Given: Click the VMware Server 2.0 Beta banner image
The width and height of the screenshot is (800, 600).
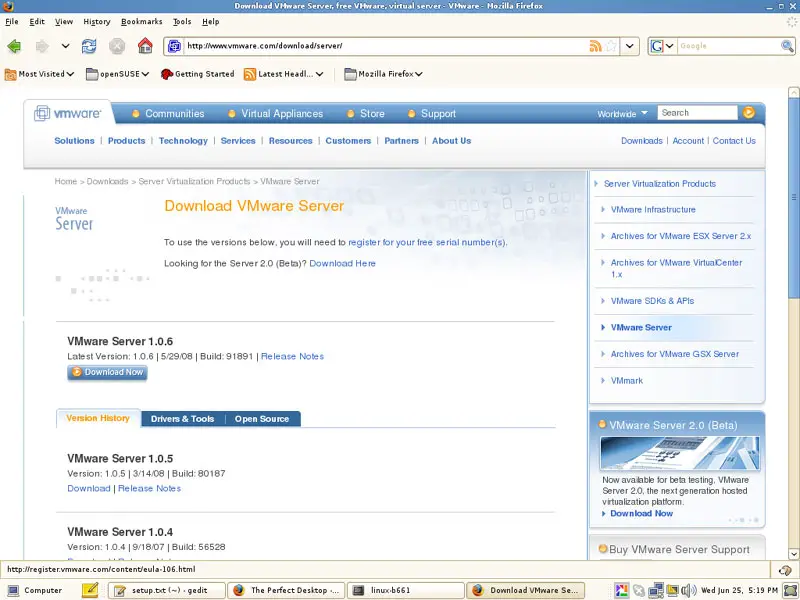Looking at the screenshot, I should [x=680, y=453].
